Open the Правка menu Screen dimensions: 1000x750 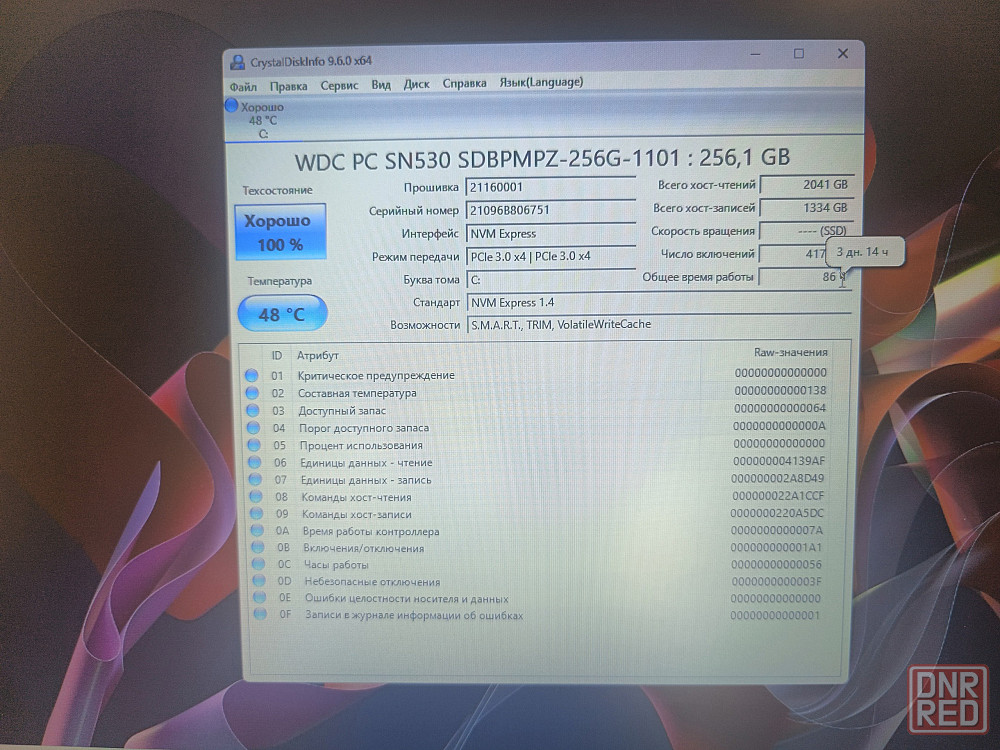pos(288,86)
